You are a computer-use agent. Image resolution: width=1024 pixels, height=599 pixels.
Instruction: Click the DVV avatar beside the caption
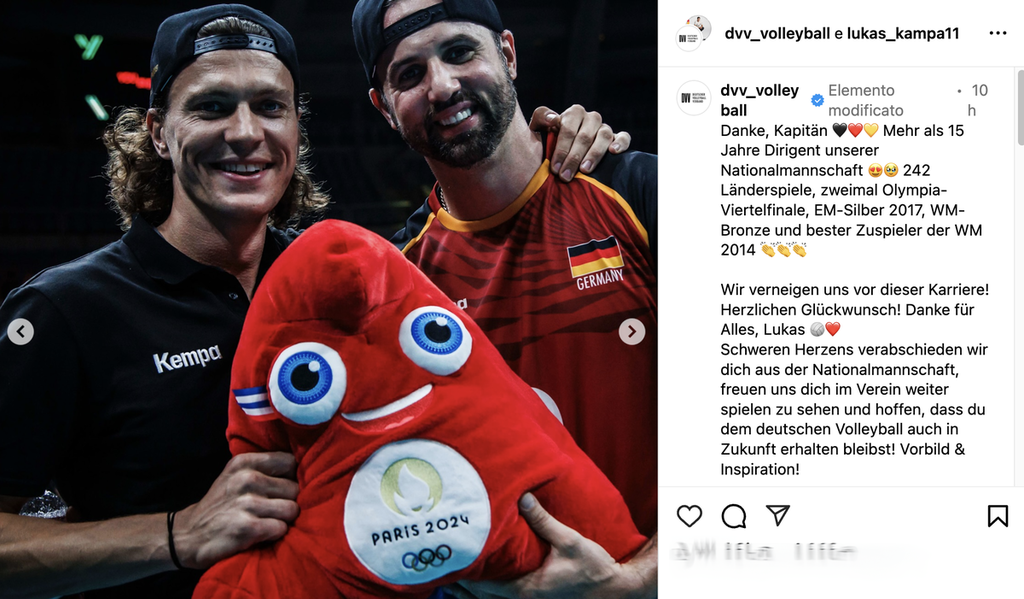693,98
